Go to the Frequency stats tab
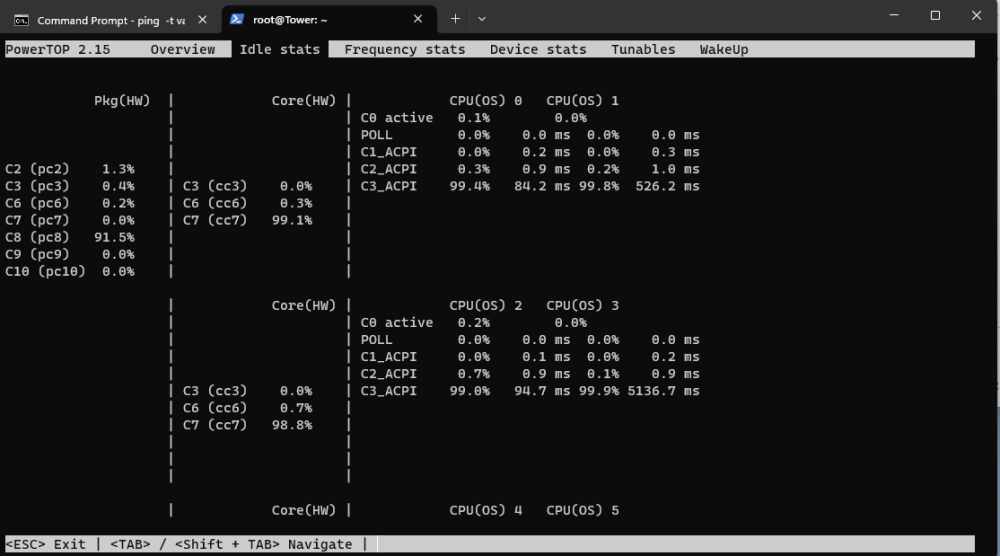Image resolution: width=1000 pixels, height=556 pixels. [x=404, y=50]
